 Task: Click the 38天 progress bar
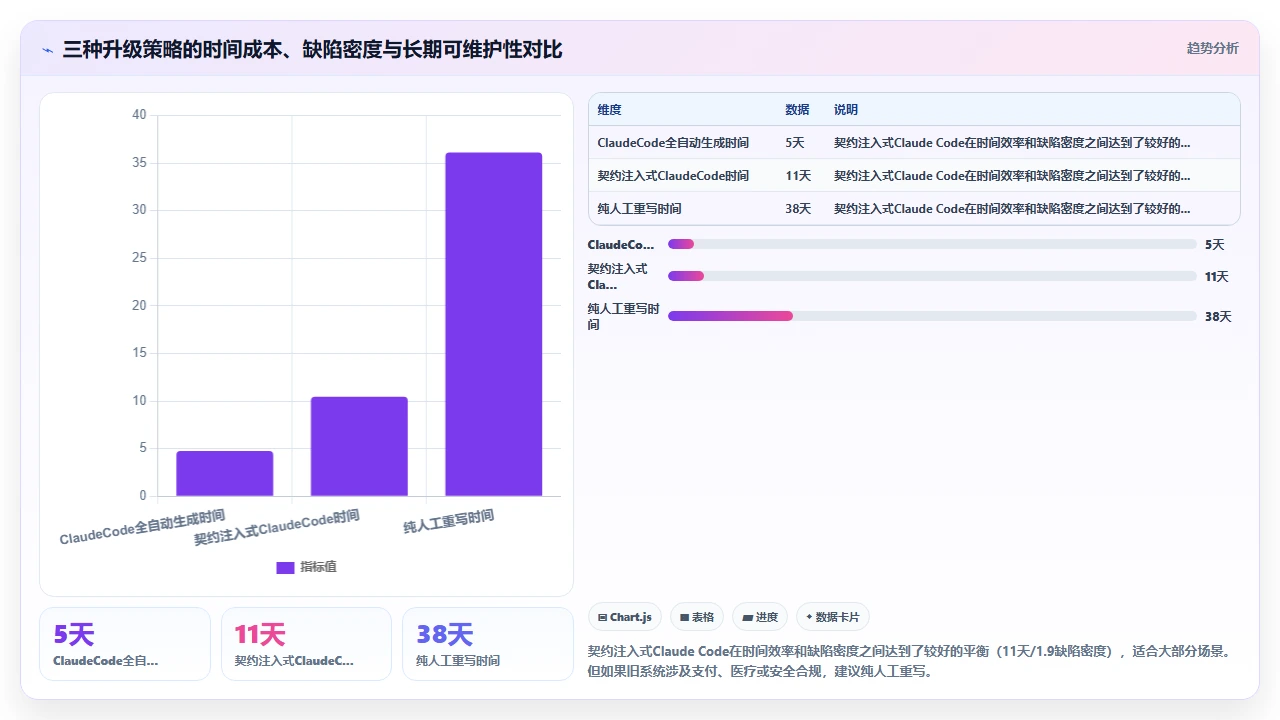932,316
